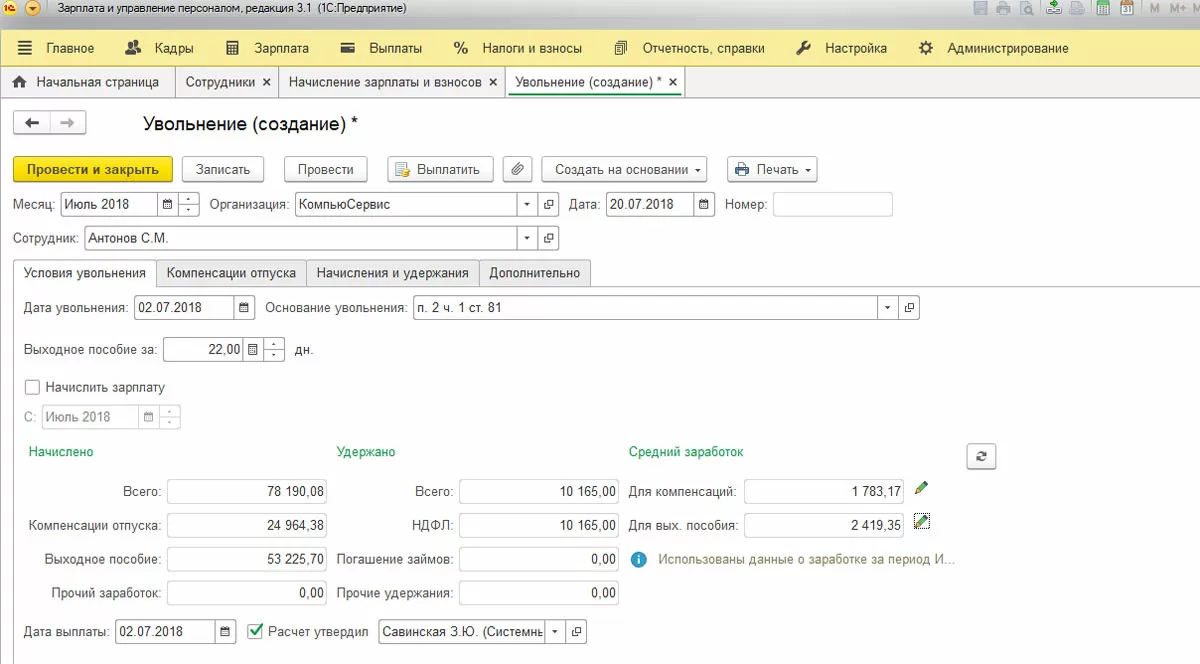Click the Провести button
Viewport: 1200px width, 664px height.
click(326, 169)
